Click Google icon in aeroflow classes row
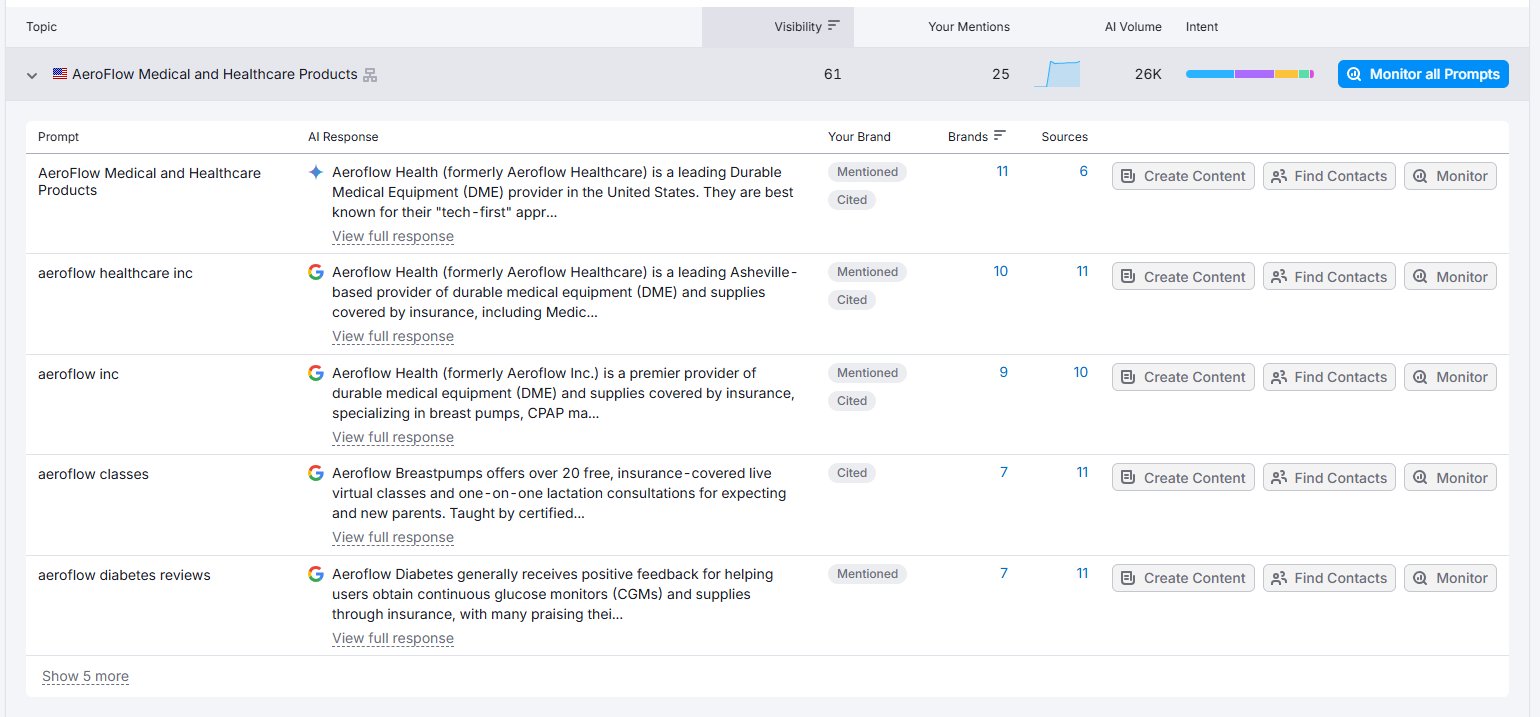The width and height of the screenshot is (1540, 717). [316, 473]
